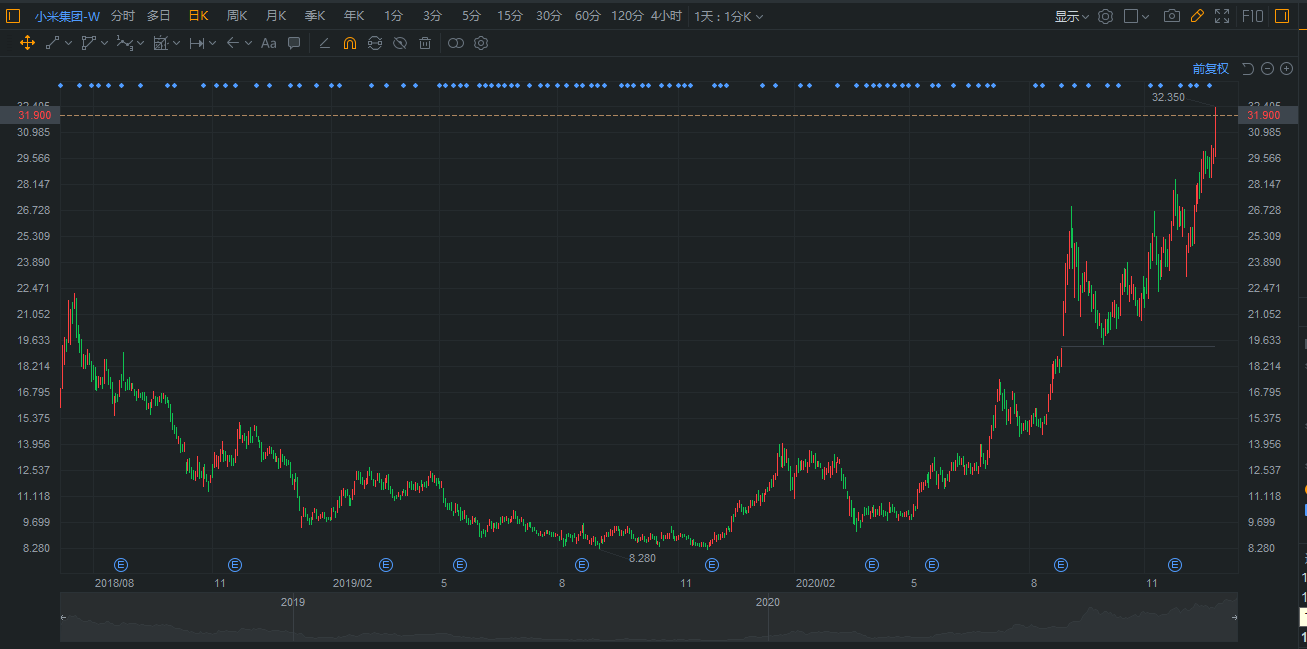Zoom in the chart with plus icon
Screen dimensions: 1307x649
click(1286, 68)
